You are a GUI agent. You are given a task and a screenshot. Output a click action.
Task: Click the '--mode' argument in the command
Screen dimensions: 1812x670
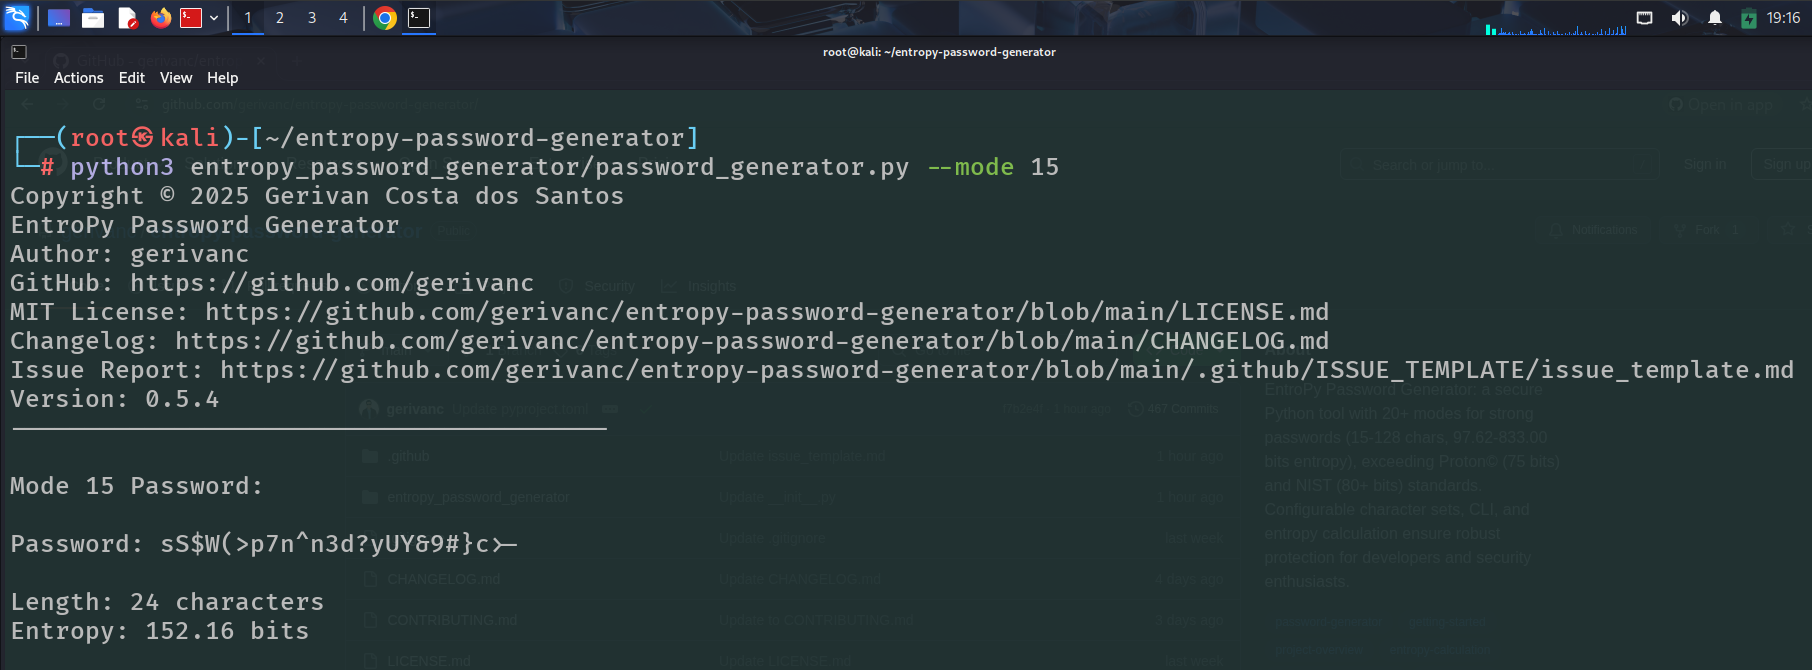[x=970, y=167]
